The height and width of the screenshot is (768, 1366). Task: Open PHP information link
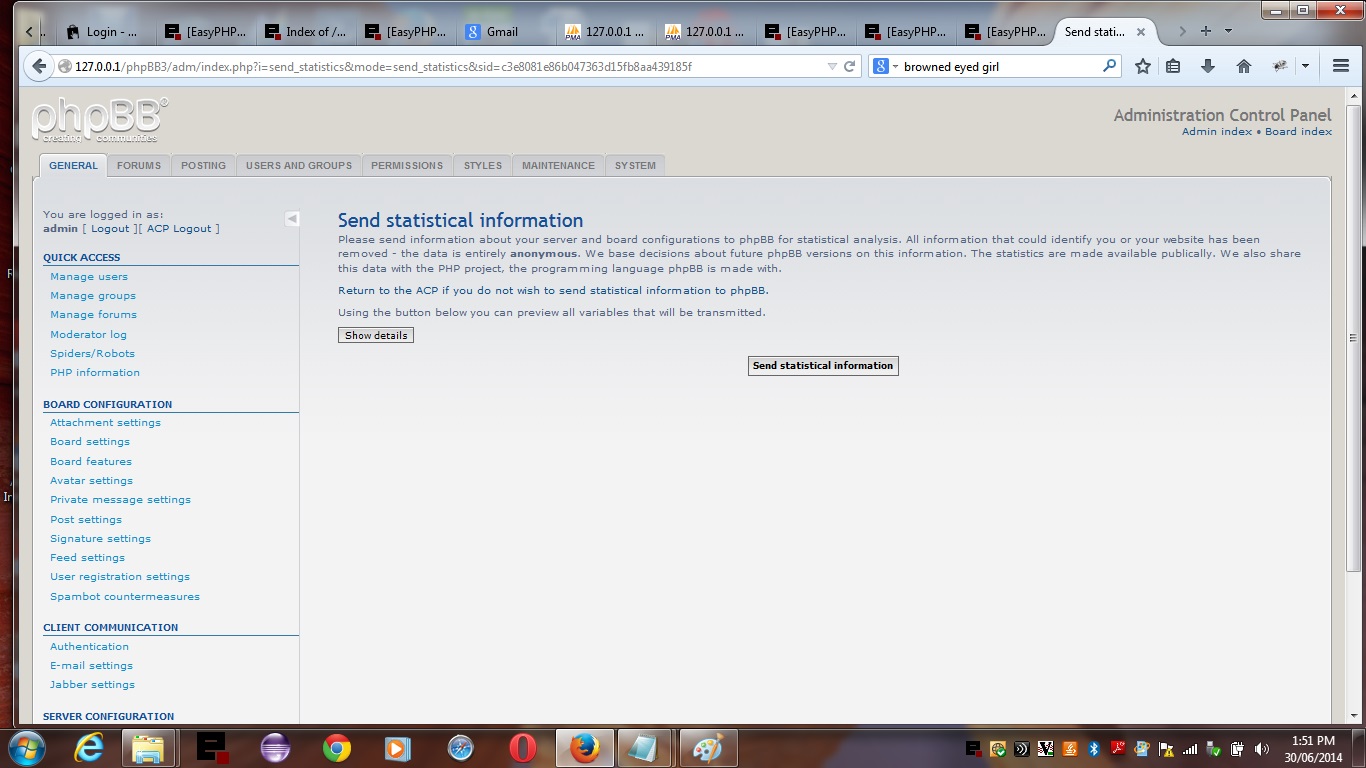coord(95,373)
